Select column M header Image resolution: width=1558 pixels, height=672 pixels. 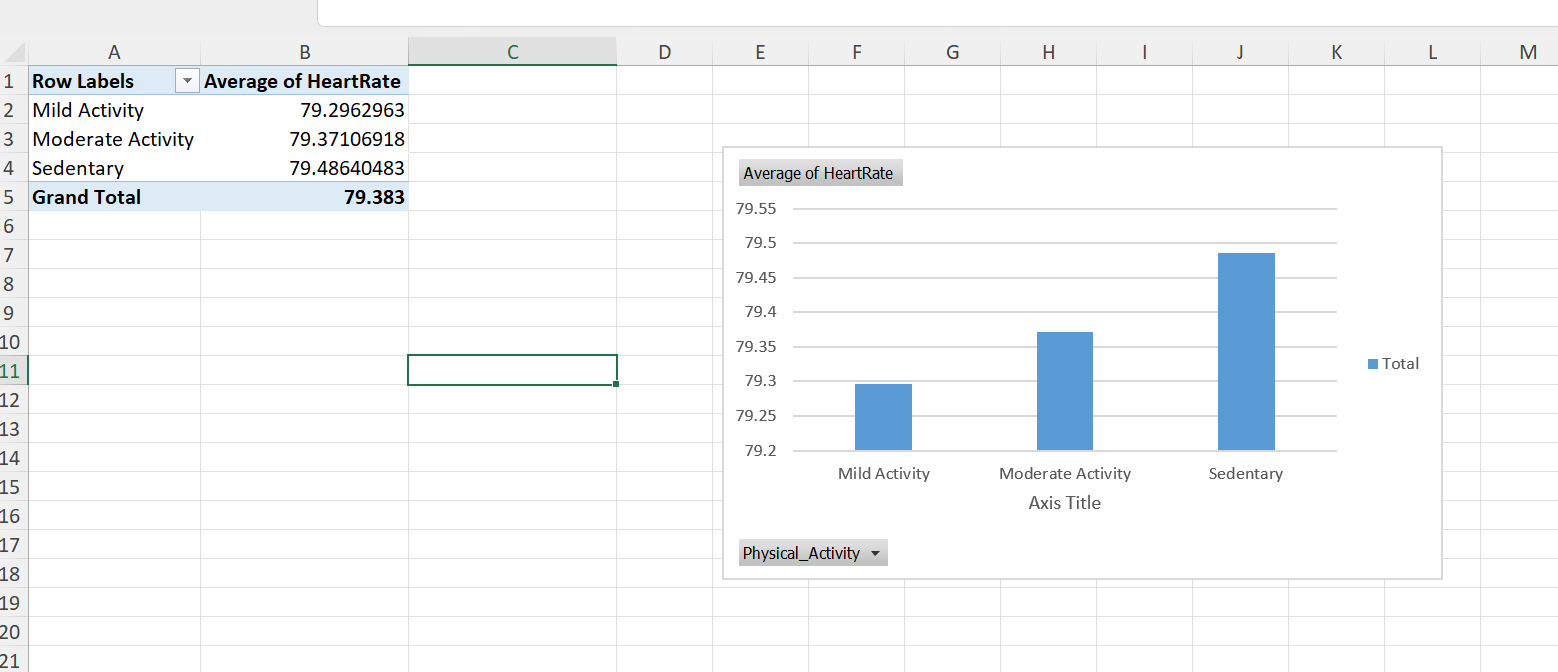[x=1528, y=51]
